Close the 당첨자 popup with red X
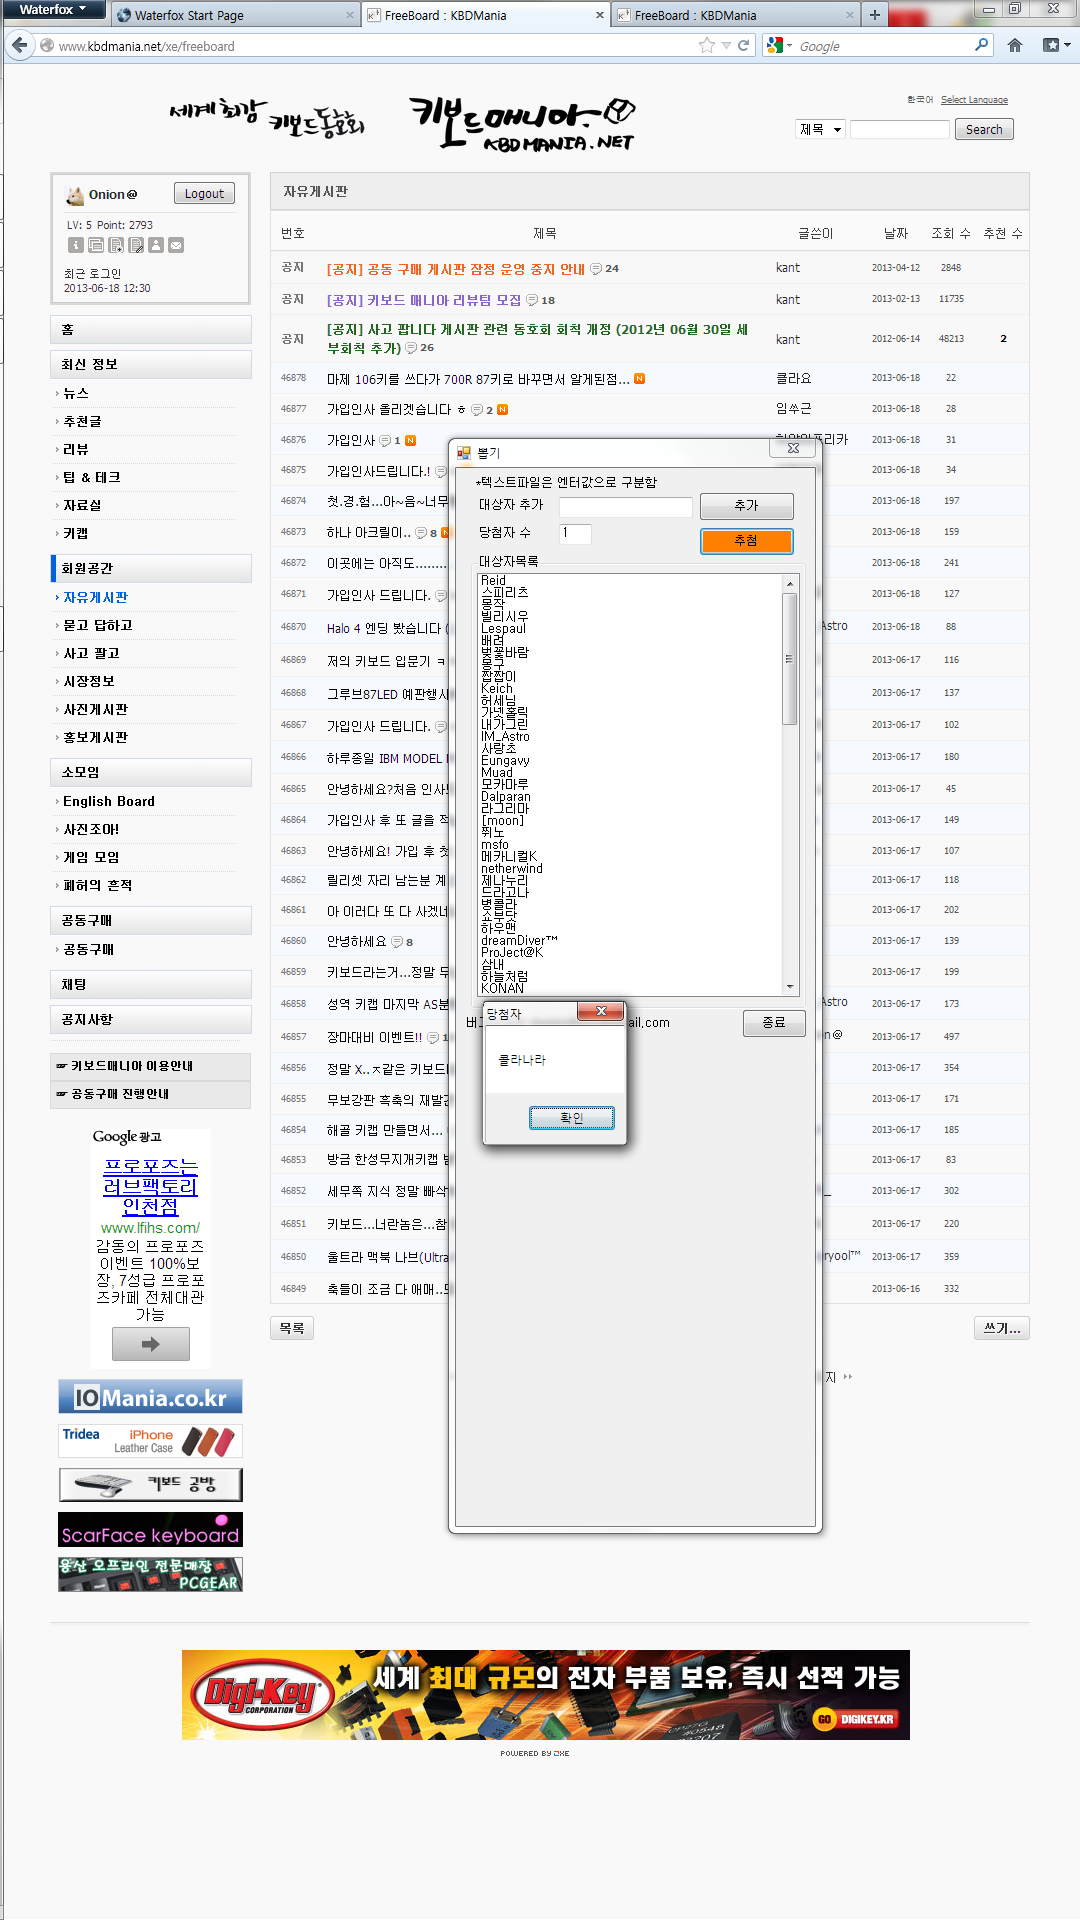1080x1920 pixels. click(601, 1011)
